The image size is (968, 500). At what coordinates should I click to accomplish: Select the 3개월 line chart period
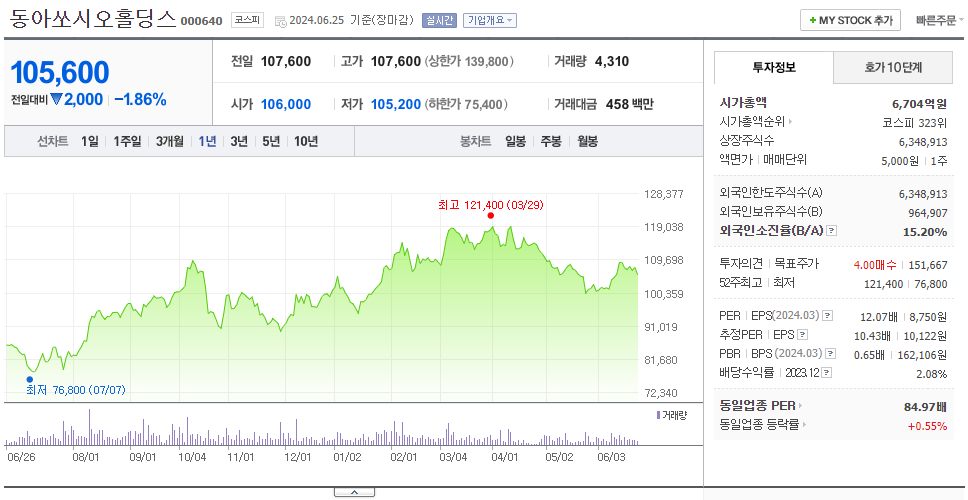170,141
